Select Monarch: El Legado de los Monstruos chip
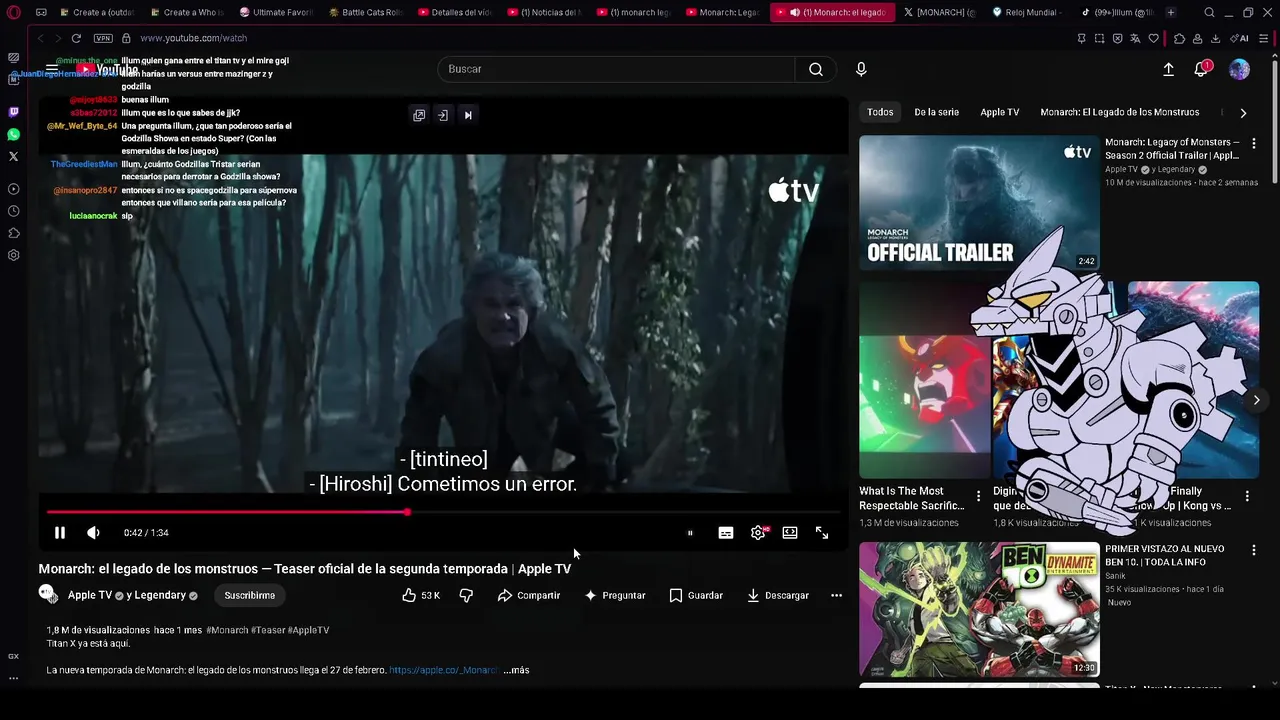1280x720 pixels. [1119, 112]
